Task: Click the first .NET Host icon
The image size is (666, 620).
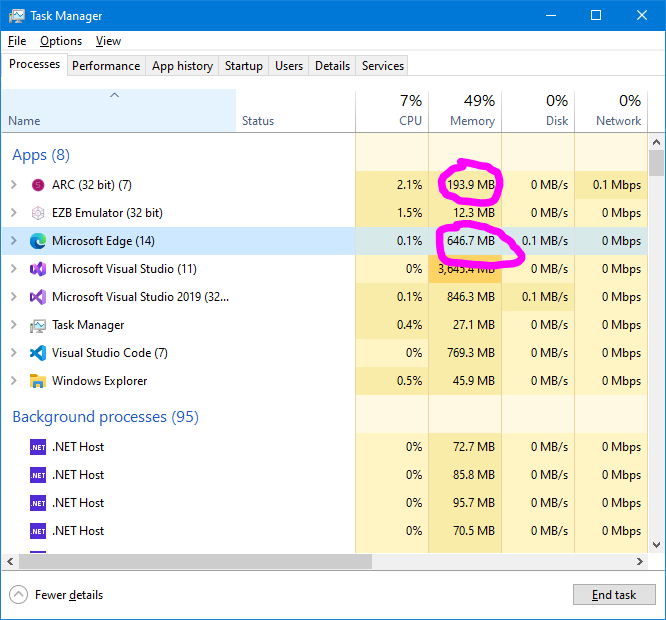Action: 38,447
